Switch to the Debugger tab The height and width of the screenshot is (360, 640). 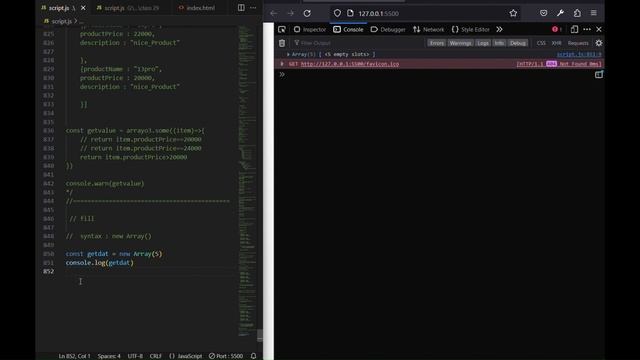(388, 29)
